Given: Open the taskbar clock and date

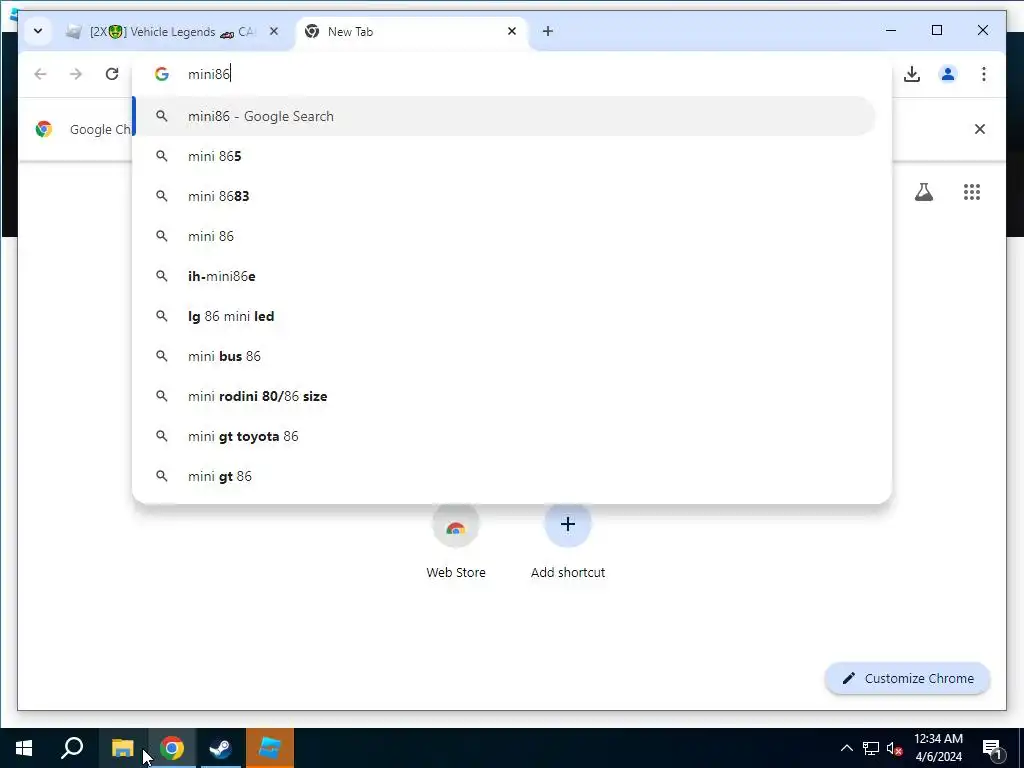Looking at the screenshot, I should tap(938, 748).
